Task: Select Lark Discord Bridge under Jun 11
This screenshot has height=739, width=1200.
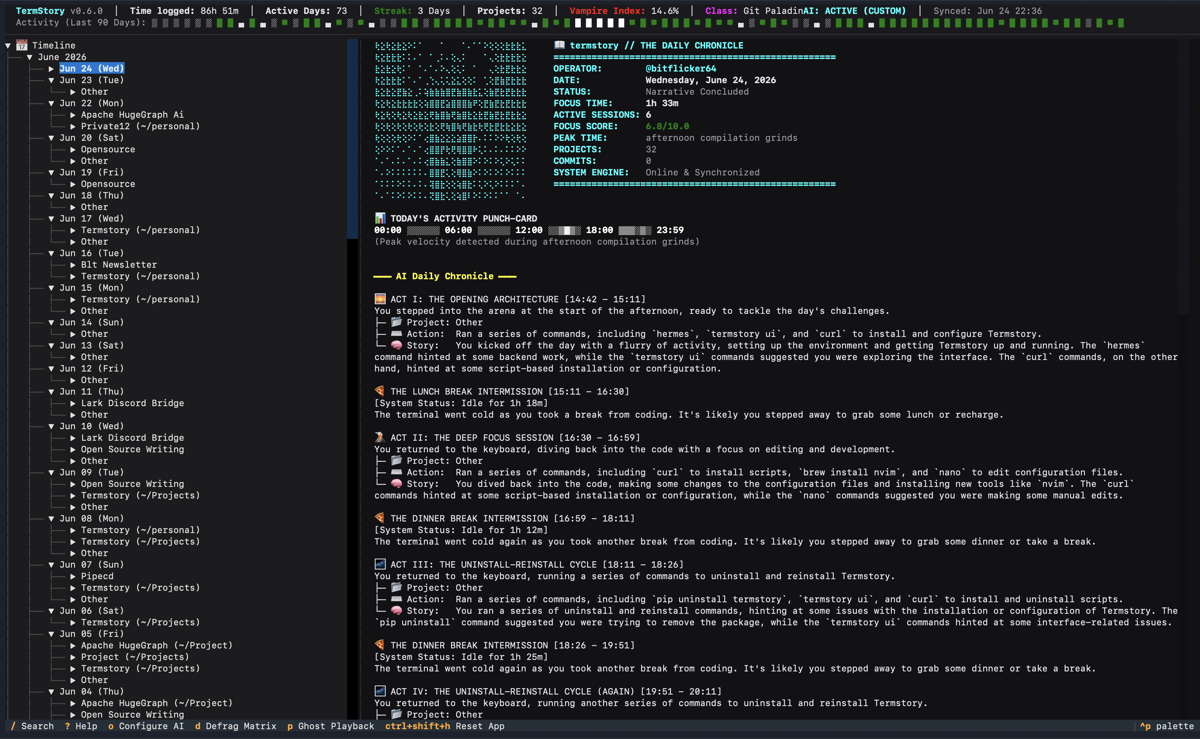Action: pos(132,403)
